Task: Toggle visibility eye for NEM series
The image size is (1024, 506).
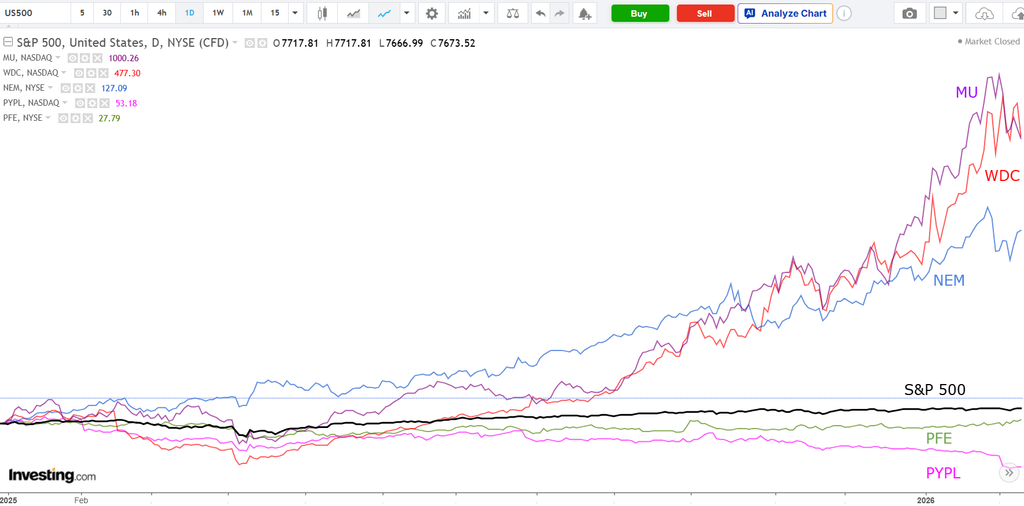Action: tap(65, 88)
